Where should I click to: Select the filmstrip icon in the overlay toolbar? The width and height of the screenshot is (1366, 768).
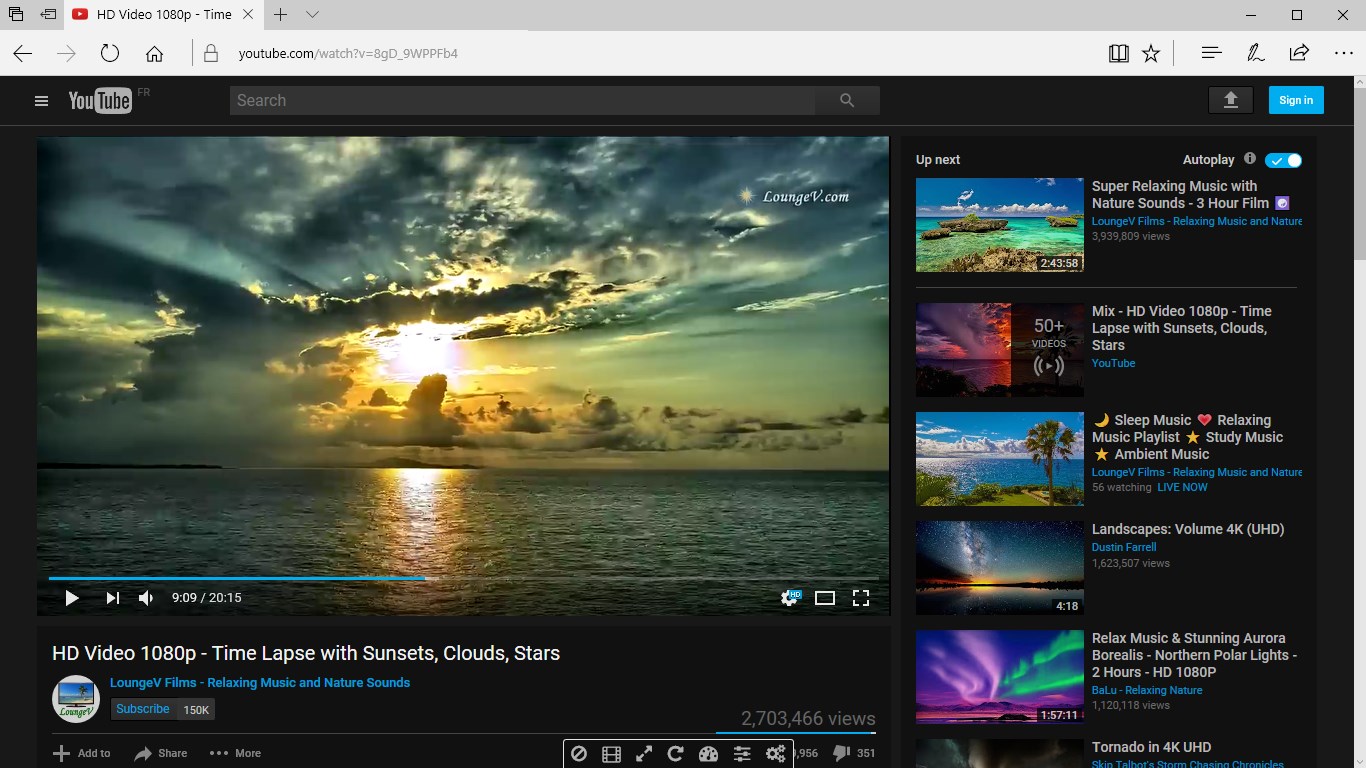tap(611, 753)
